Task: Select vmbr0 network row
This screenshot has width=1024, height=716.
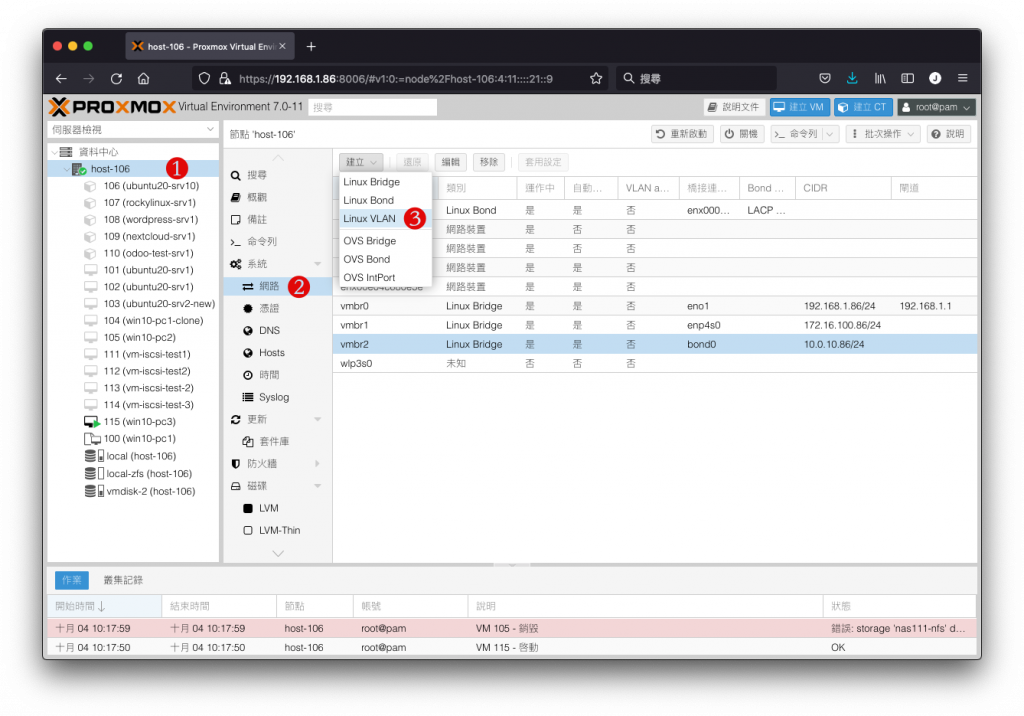Action: (654, 306)
